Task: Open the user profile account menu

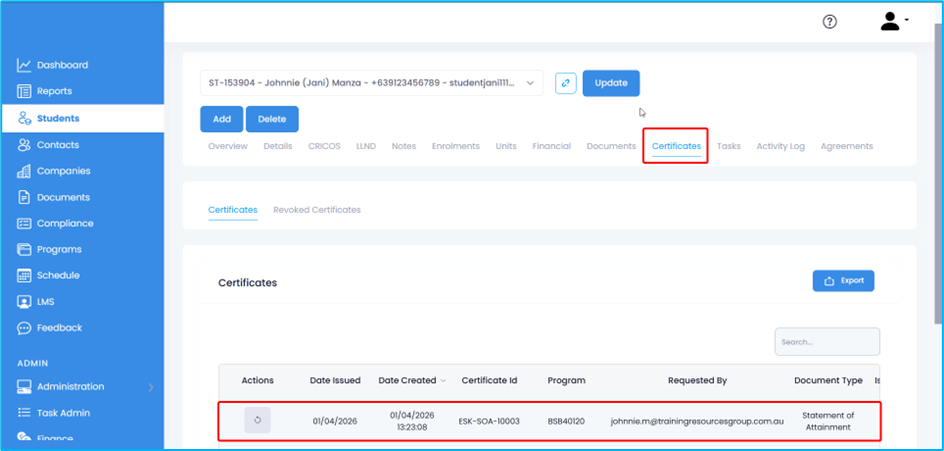Action: coord(892,22)
